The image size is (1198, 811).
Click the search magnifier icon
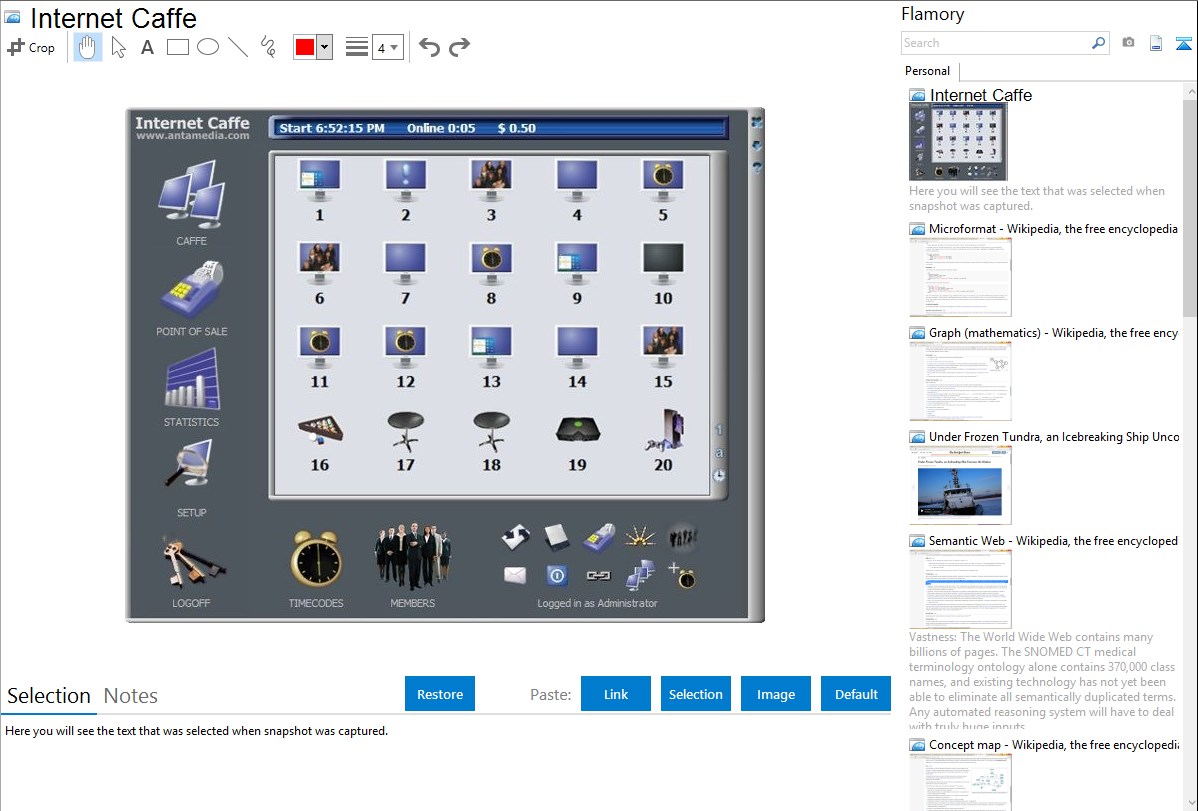1099,43
